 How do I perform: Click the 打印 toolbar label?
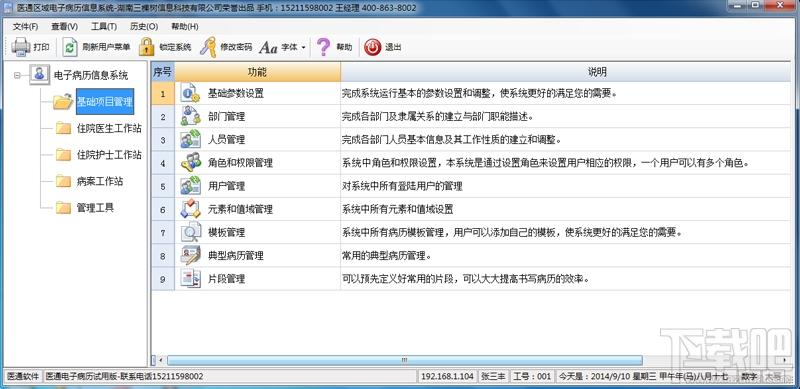[x=41, y=47]
